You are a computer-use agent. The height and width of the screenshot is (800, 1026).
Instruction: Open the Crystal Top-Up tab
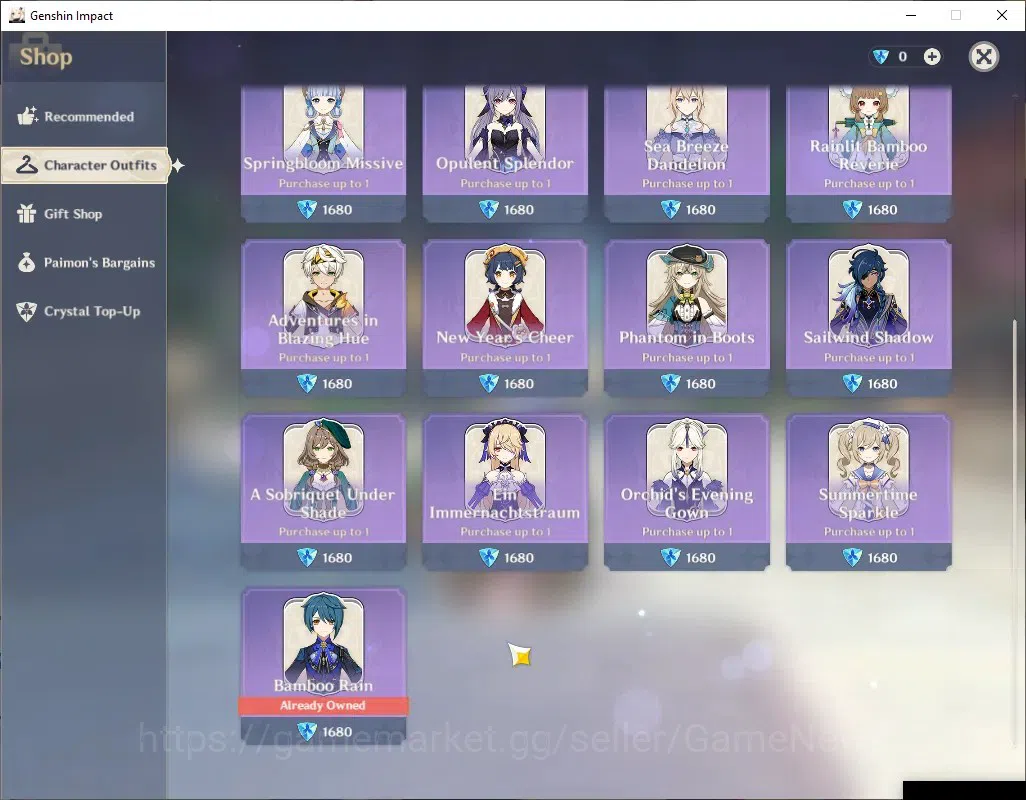click(84, 311)
